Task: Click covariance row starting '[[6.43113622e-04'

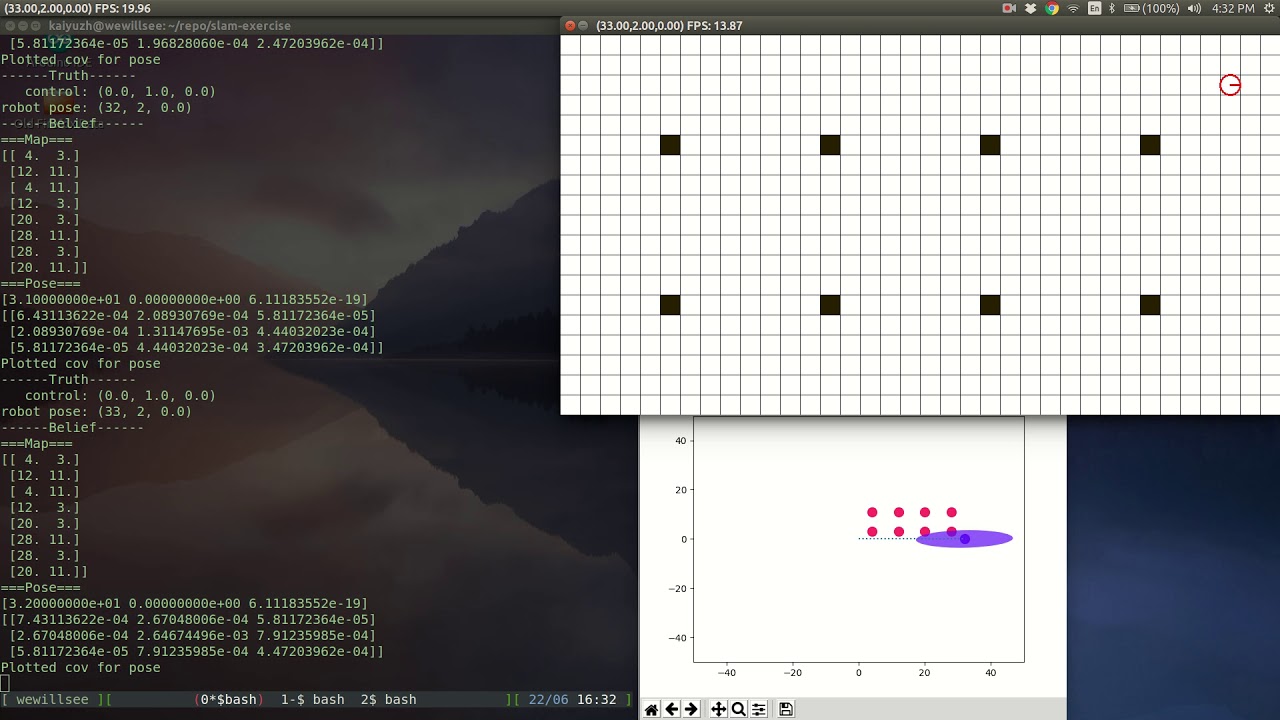Action: [188, 316]
